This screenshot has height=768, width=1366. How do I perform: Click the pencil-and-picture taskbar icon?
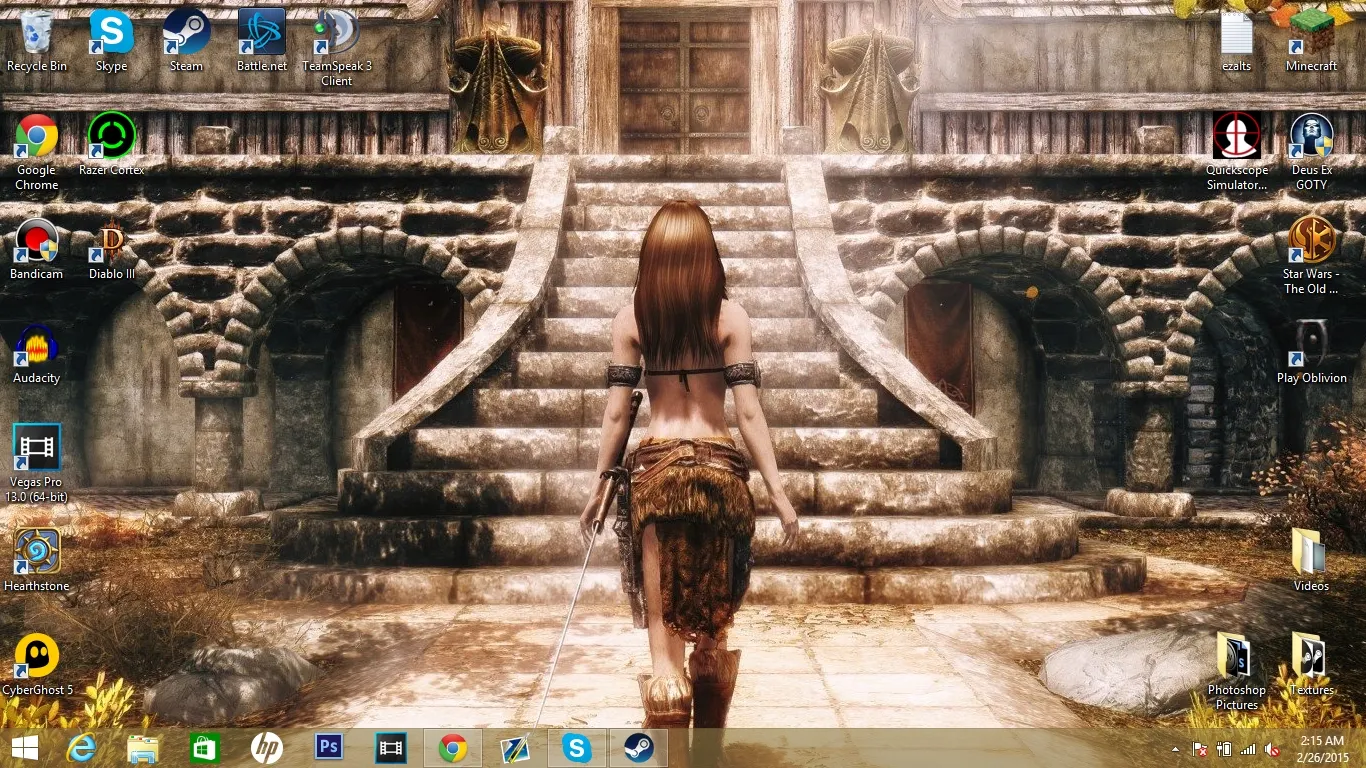tap(515, 748)
